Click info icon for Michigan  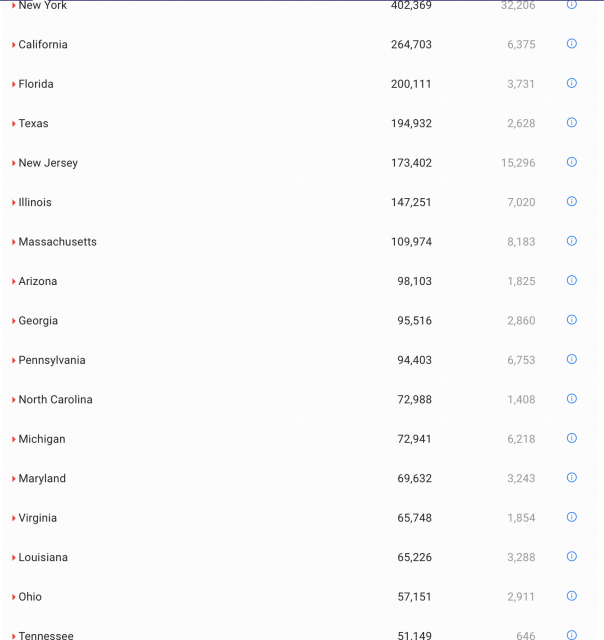572,438
